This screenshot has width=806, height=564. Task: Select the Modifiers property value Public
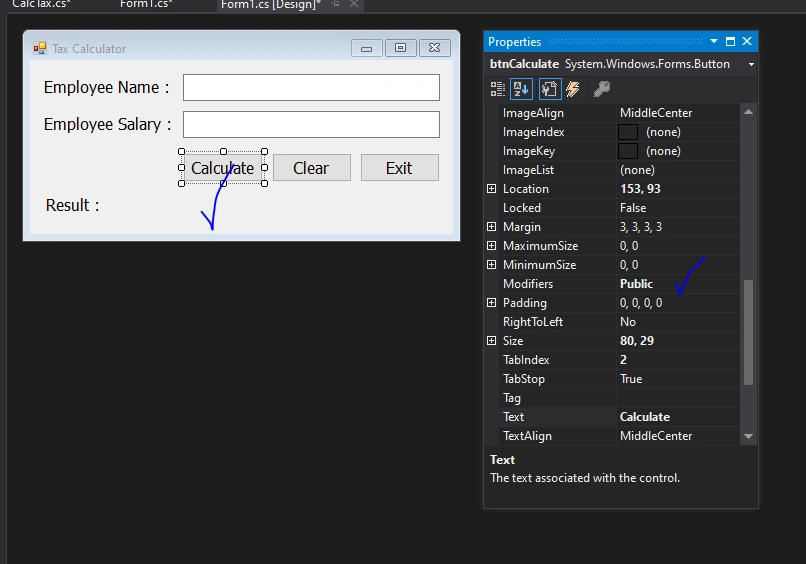(x=636, y=284)
